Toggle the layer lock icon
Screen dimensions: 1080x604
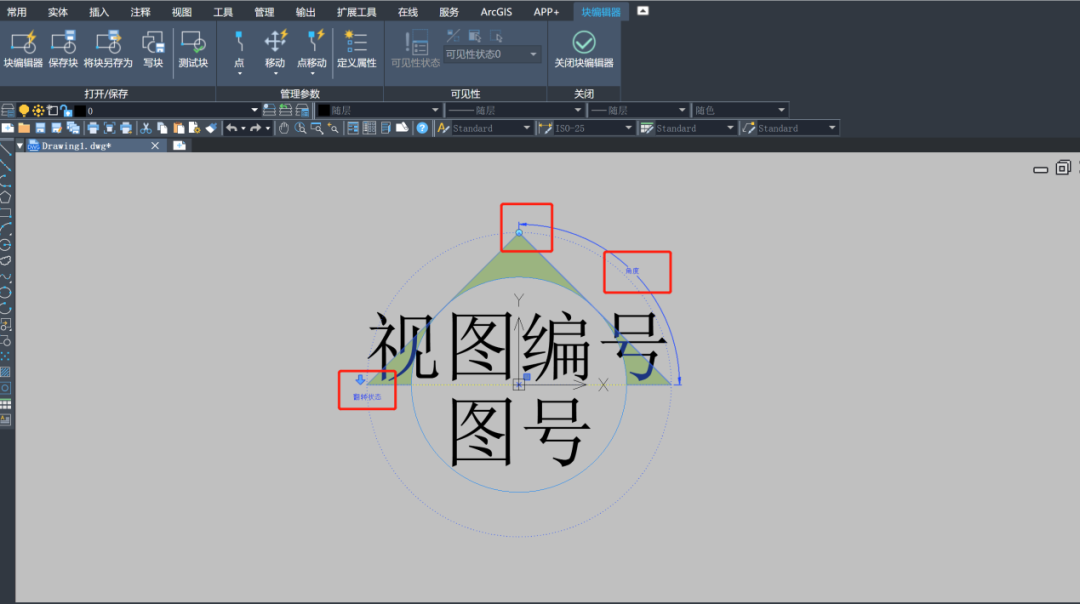[x=65, y=109]
